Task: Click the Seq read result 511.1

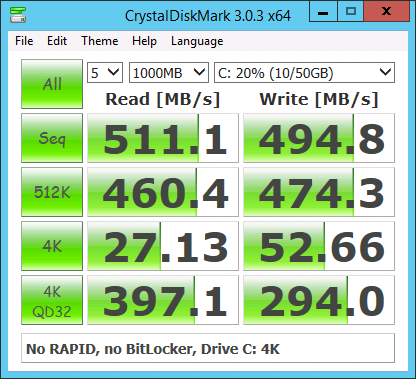Action: click(x=163, y=138)
